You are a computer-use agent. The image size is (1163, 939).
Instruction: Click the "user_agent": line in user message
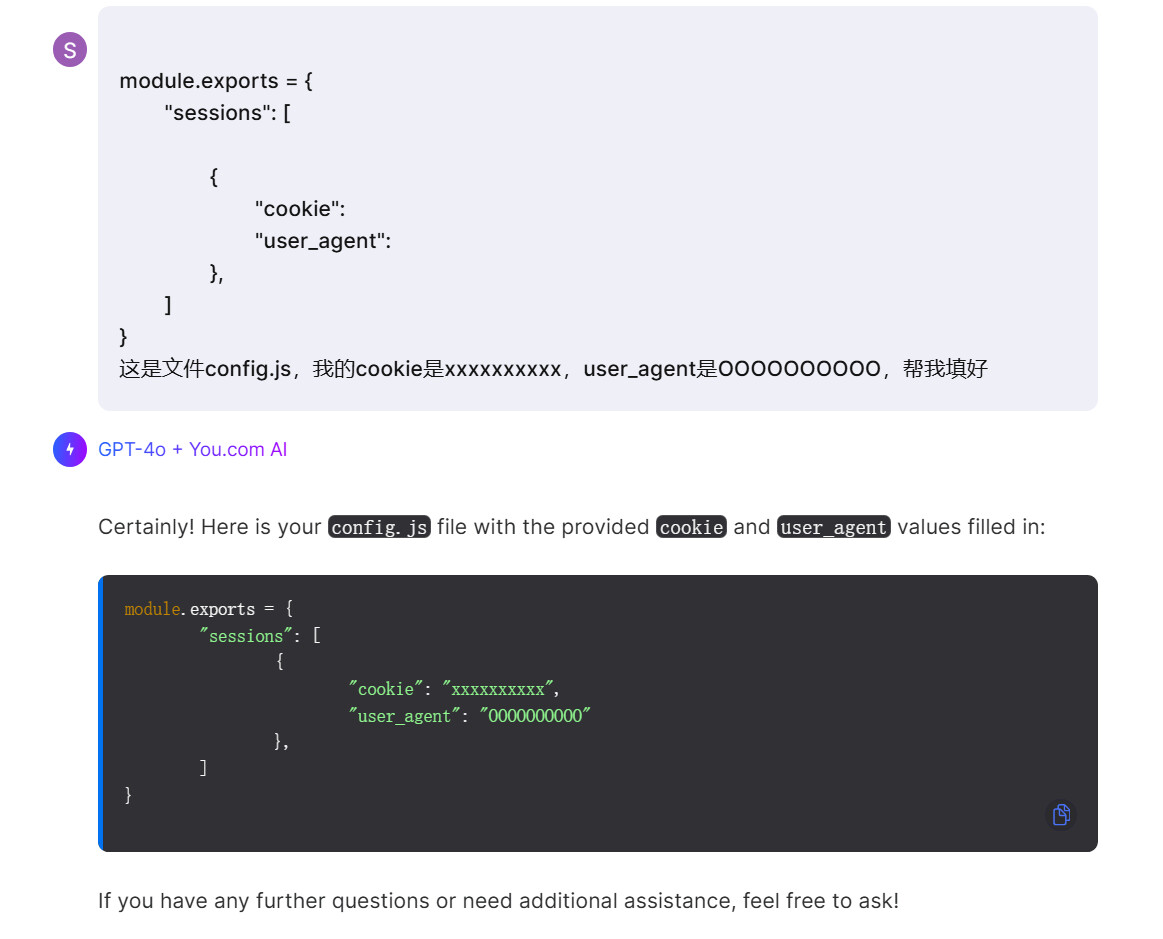(x=322, y=241)
